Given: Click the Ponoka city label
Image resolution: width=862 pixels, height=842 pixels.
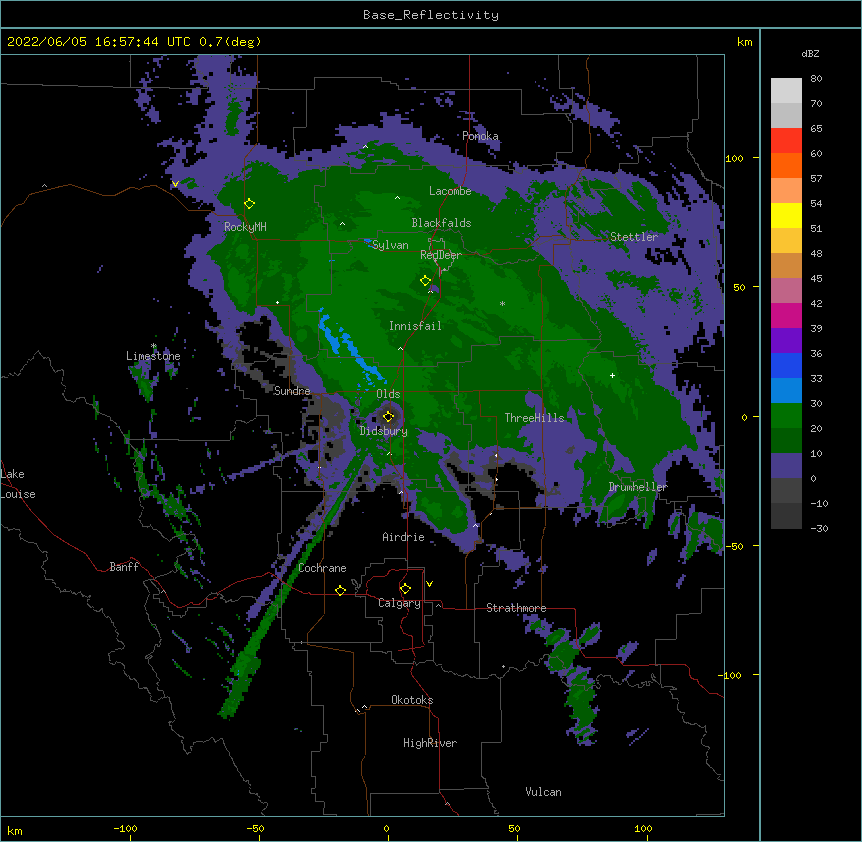Looking at the screenshot, I should [480, 136].
